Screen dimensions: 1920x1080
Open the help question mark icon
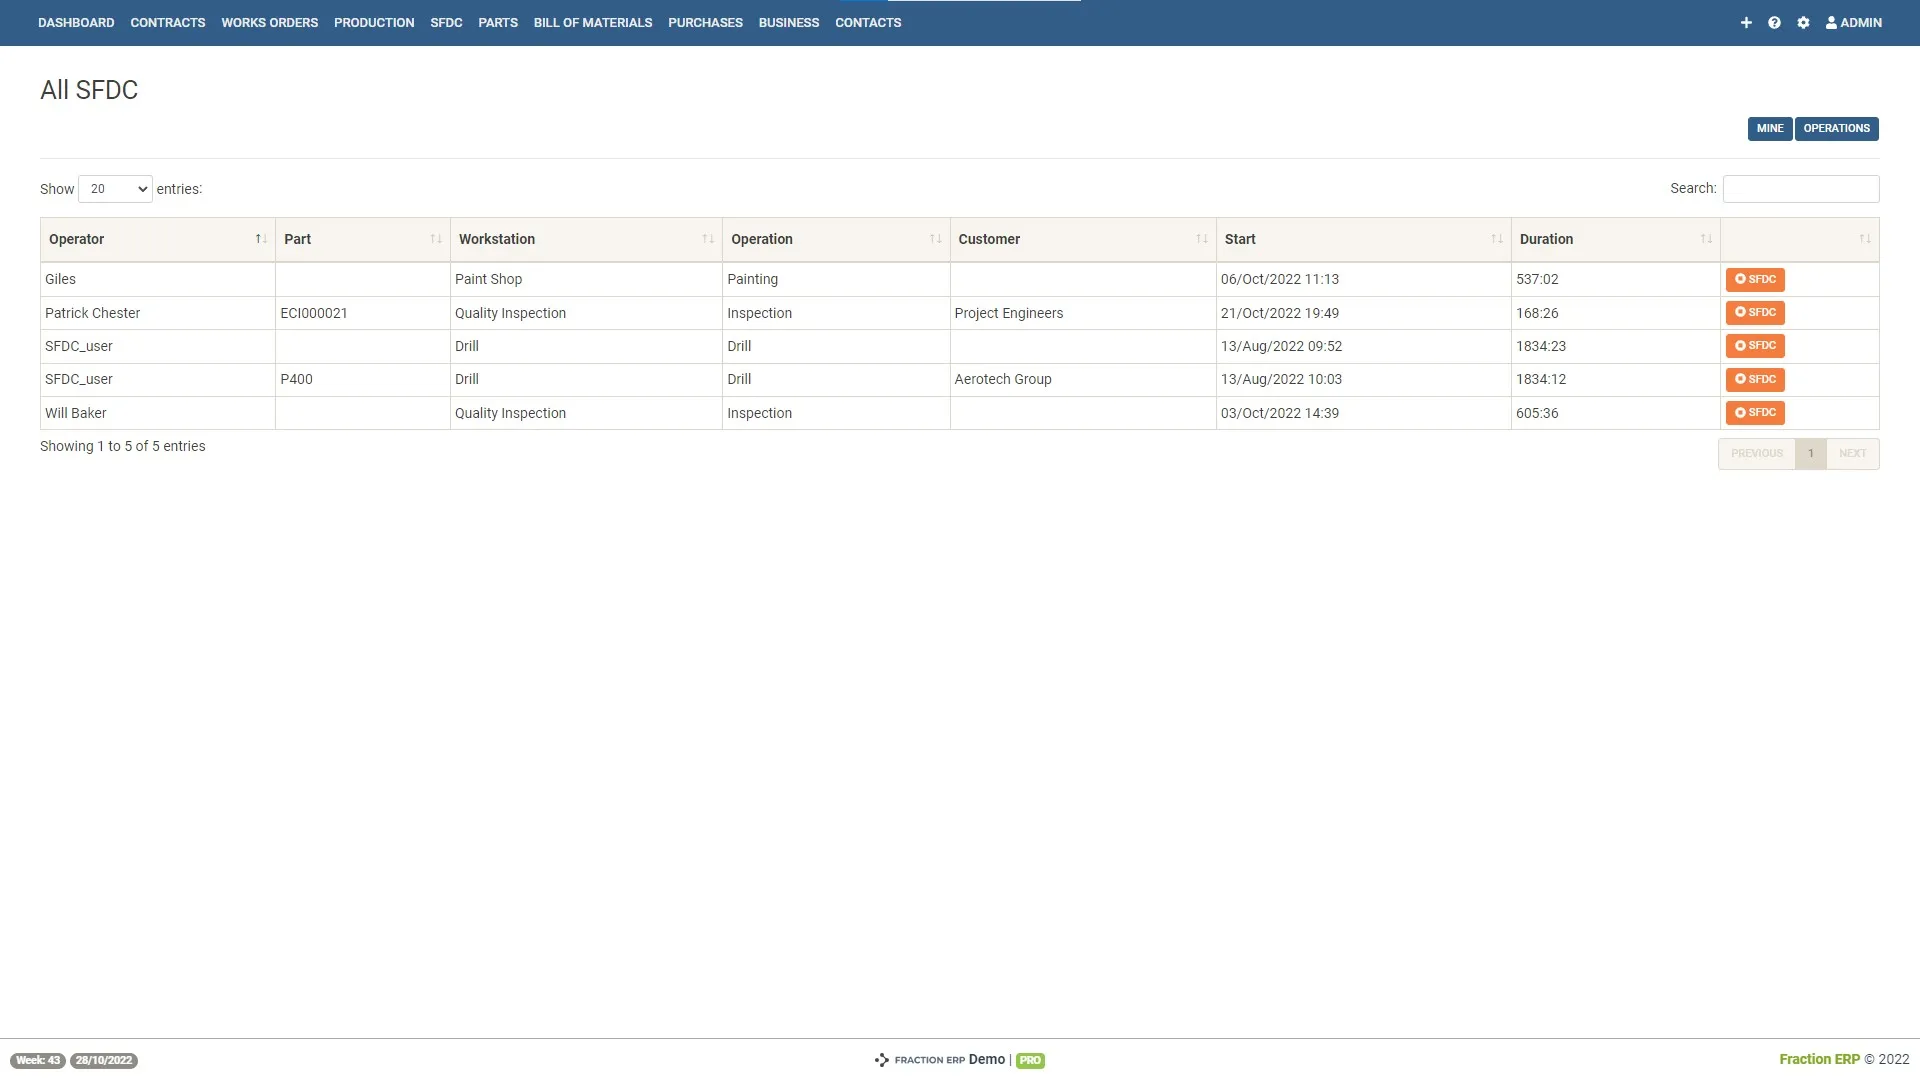[1774, 22]
